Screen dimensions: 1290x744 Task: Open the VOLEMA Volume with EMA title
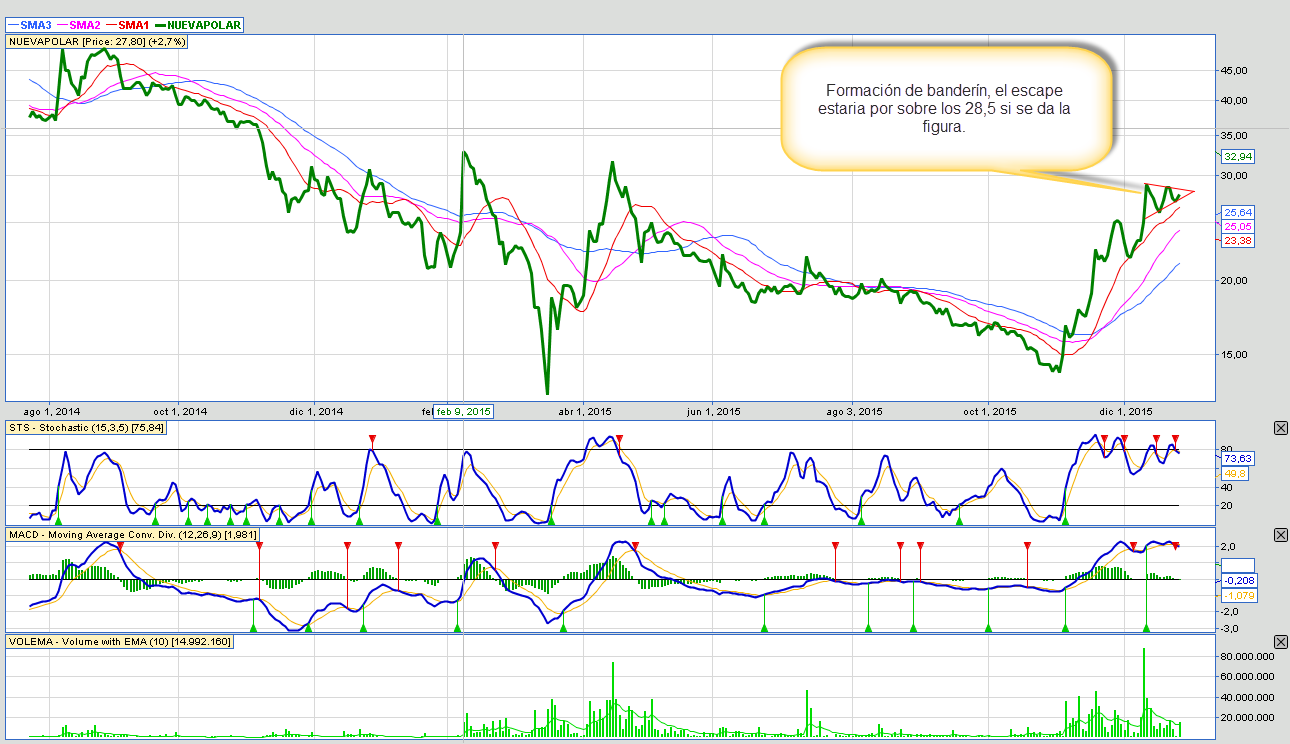click(120, 641)
